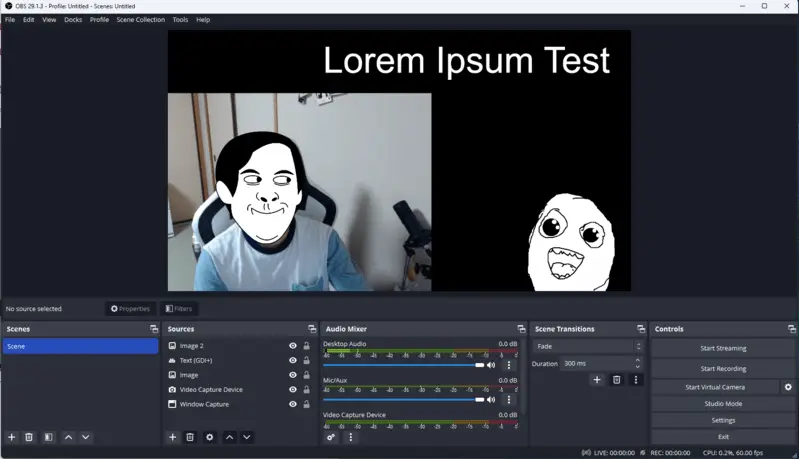Delete the selected source with trash icon

point(190,437)
